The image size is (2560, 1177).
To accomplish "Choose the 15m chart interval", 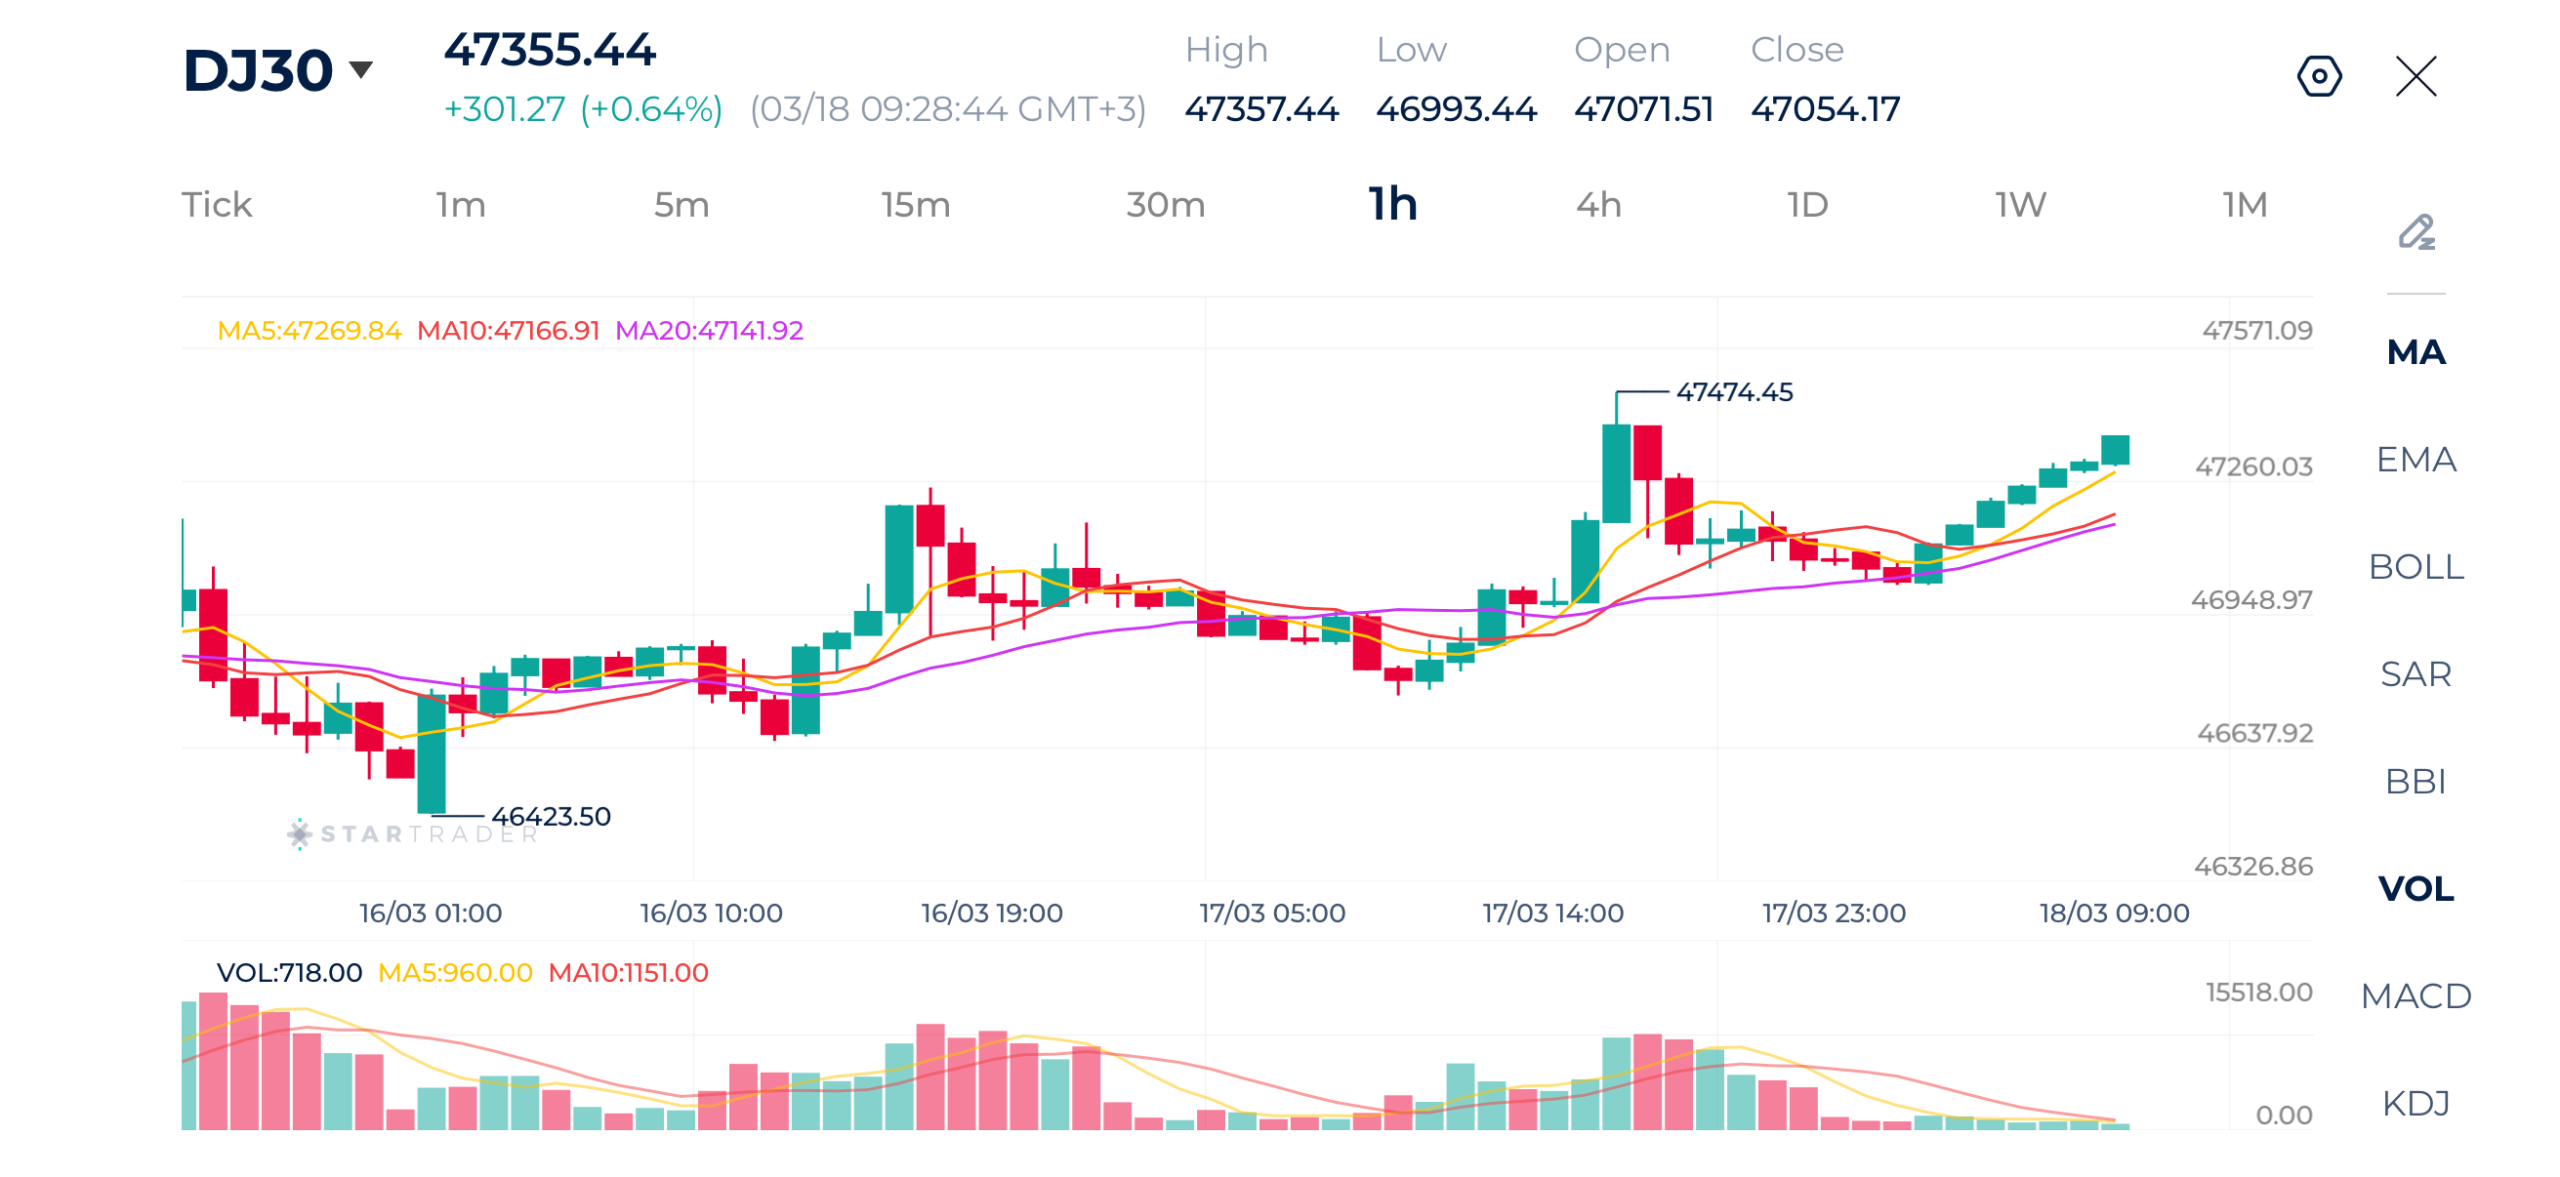I will tap(915, 205).
